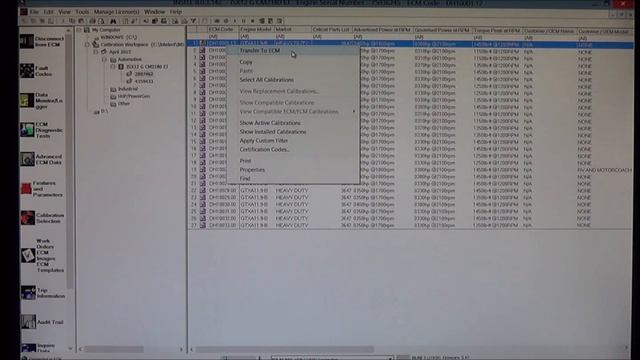The image size is (640, 360).
Task: Open the File menu
Action: (34, 12)
